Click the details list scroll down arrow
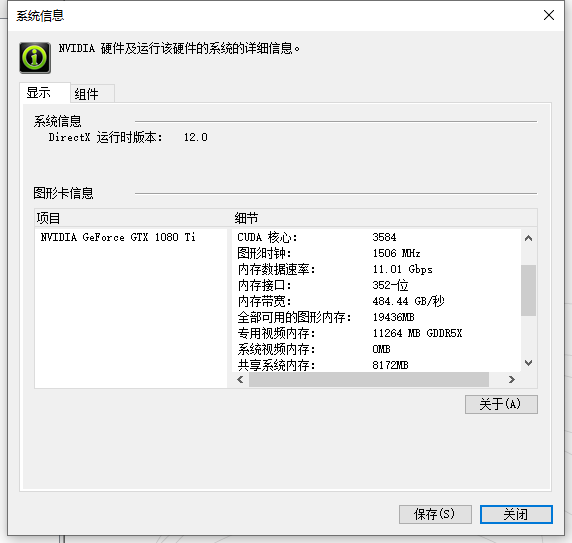This screenshot has width=572, height=543. tap(528, 363)
